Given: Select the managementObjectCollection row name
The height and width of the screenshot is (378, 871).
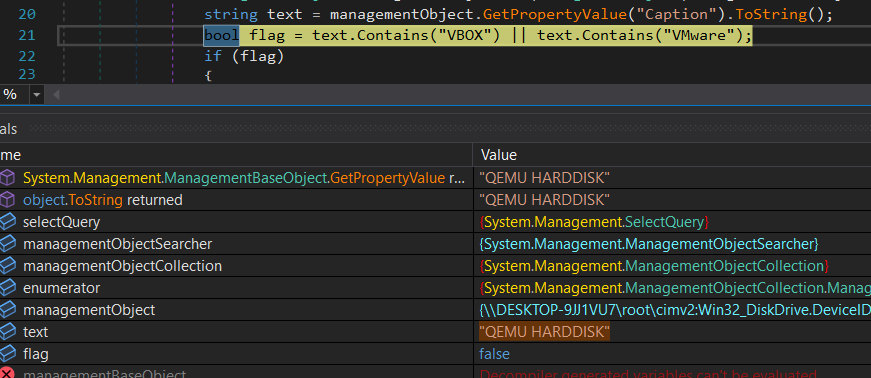Looking at the screenshot, I should click(x=122, y=266).
